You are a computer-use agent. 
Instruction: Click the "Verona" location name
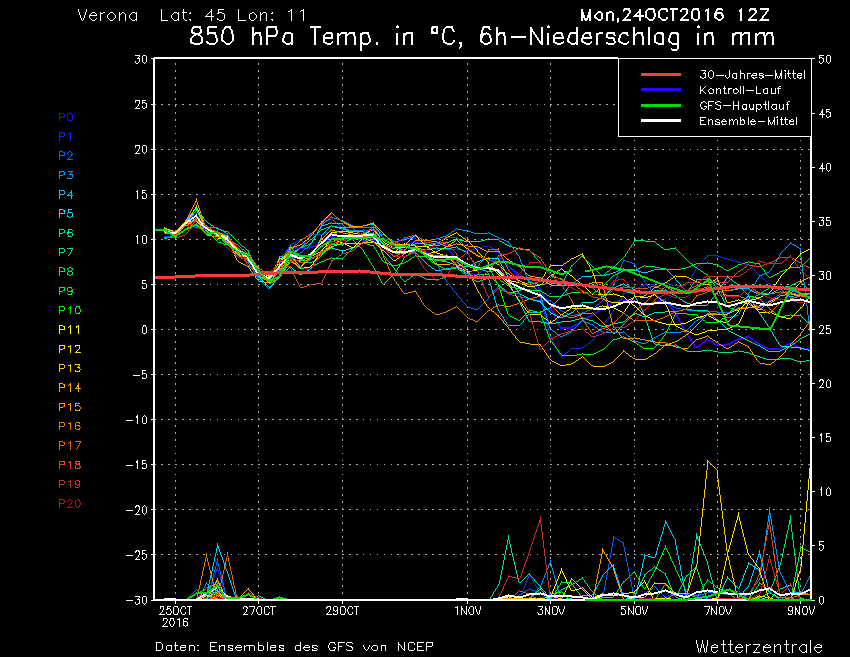pos(108,15)
